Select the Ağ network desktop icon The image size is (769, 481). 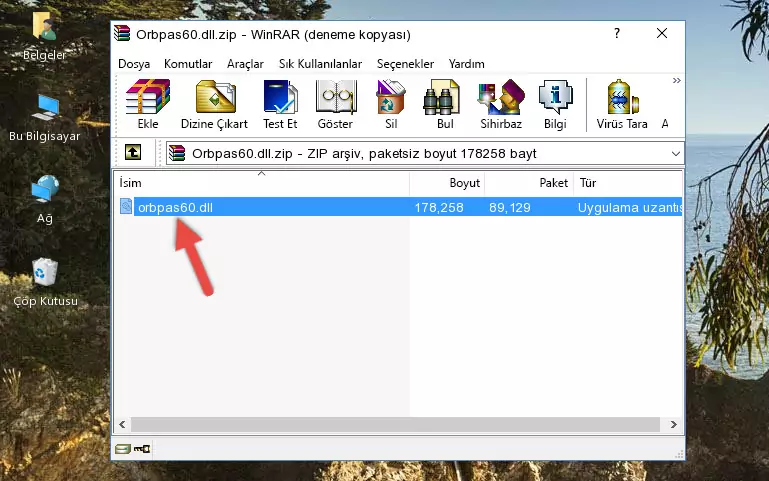[45, 199]
